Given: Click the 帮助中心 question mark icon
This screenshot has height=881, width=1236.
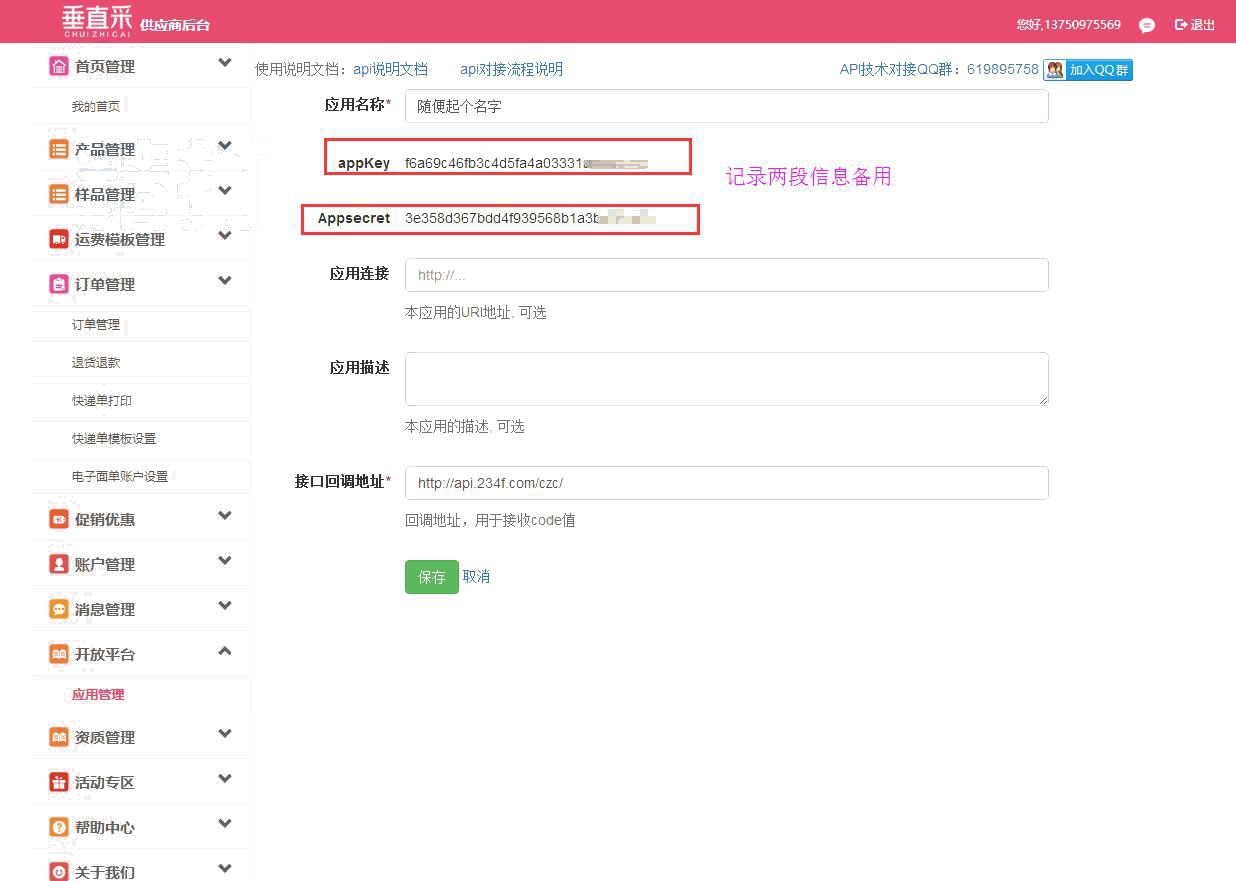Looking at the screenshot, I should [59, 827].
